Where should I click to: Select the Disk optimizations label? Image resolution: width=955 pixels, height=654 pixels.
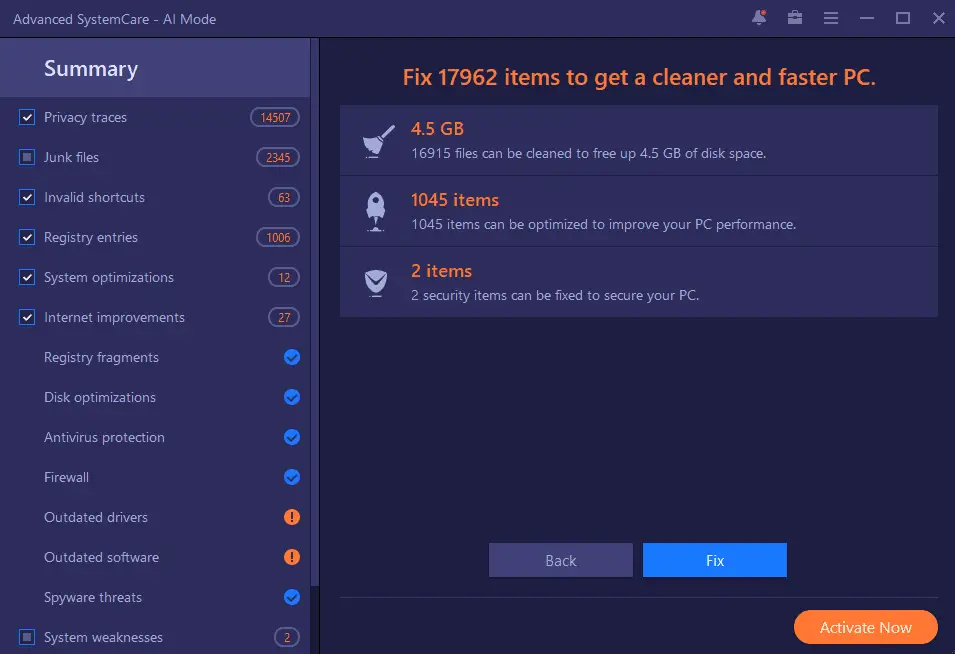click(100, 398)
